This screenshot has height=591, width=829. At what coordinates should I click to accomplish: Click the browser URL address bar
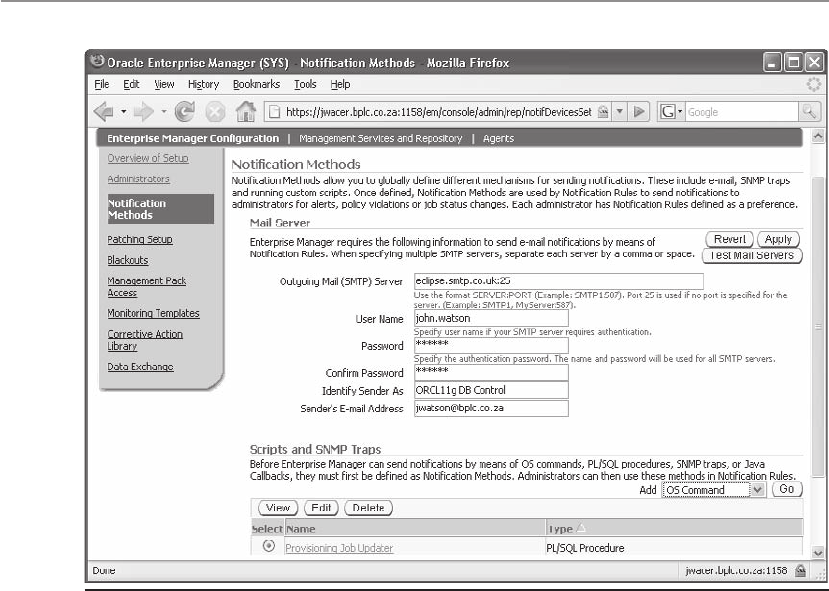click(438, 112)
